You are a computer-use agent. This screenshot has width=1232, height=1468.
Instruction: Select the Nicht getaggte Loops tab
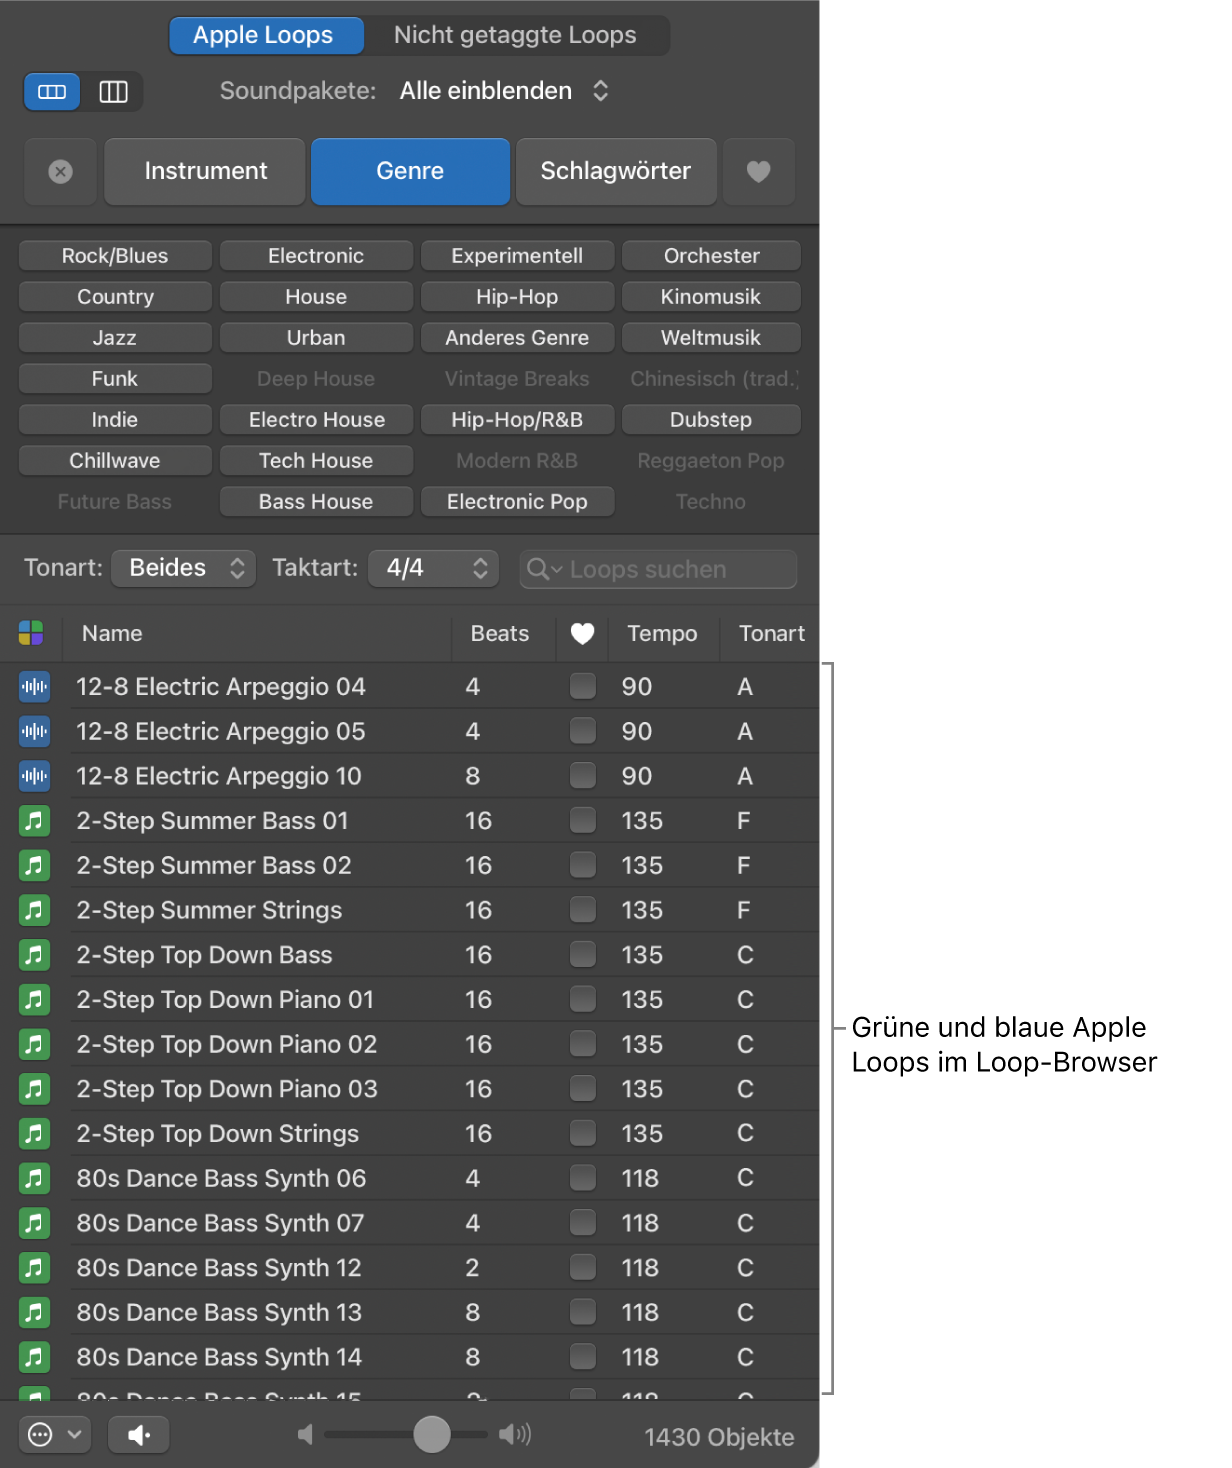515,35
